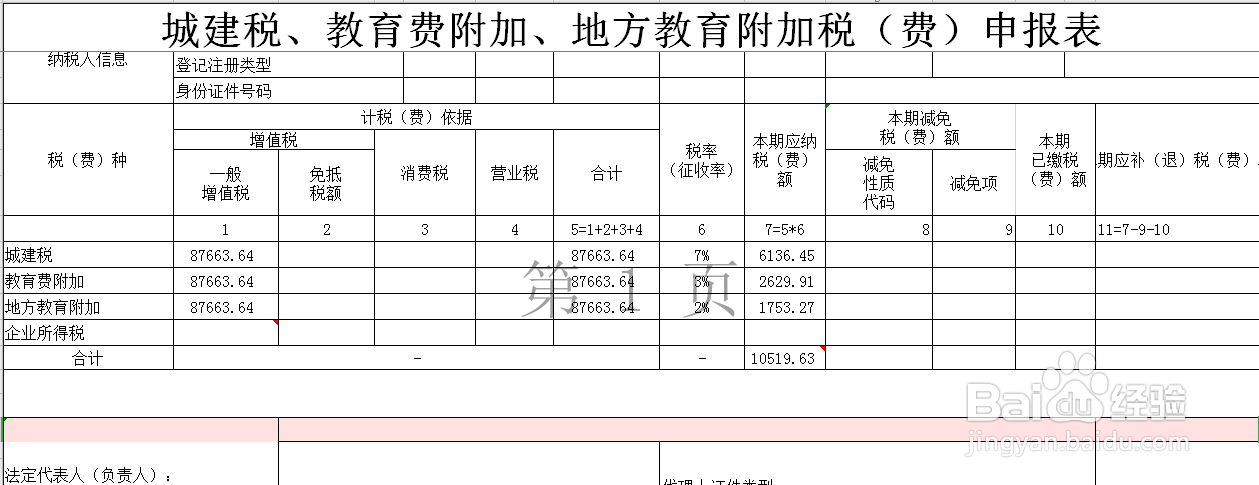Select the tax amount 6136.45

coord(785,255)
